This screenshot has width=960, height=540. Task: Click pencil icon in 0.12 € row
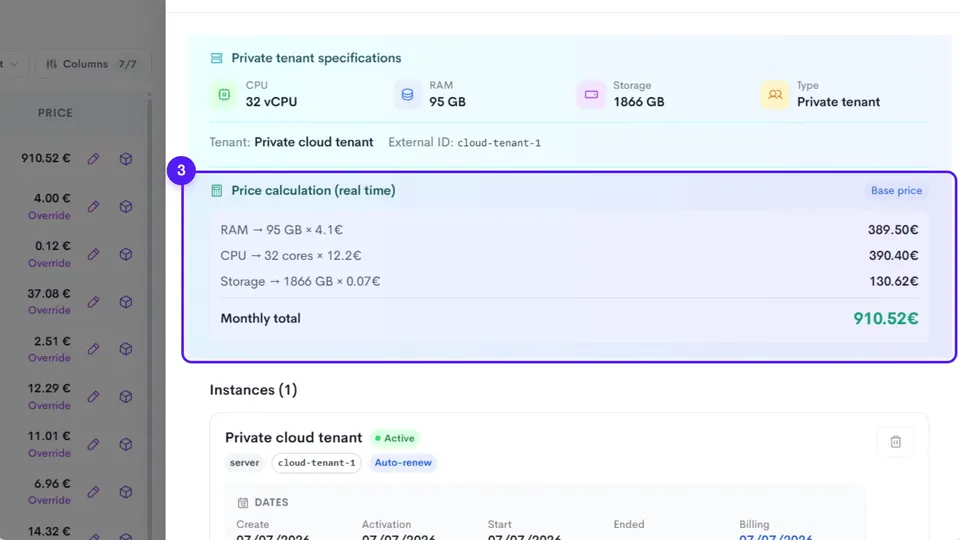tap(93, 254)
